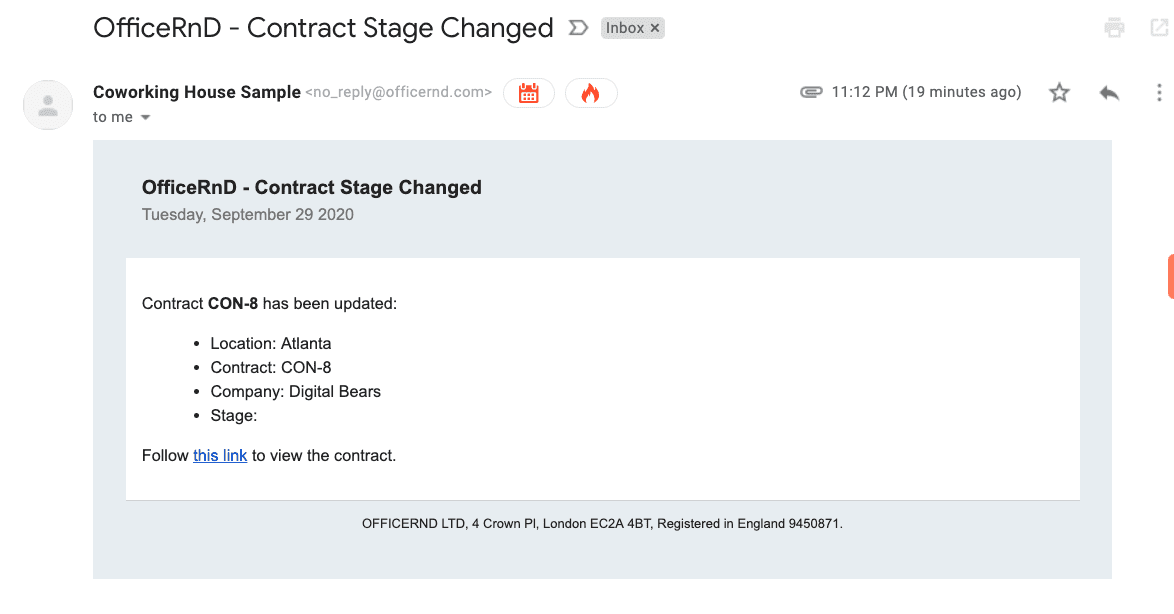
Task: Expand the "to me" recipient details arrow
Action: (x=145, y=118)
